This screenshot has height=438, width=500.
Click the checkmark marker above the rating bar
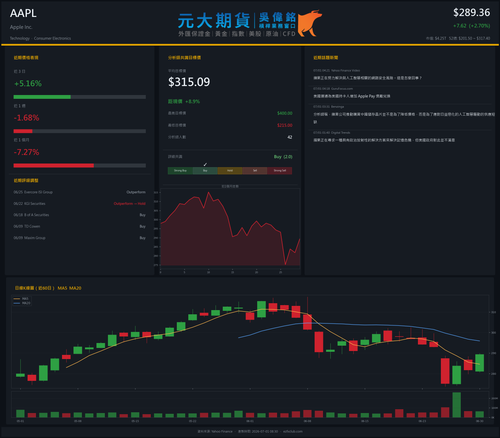pos(205,164)
